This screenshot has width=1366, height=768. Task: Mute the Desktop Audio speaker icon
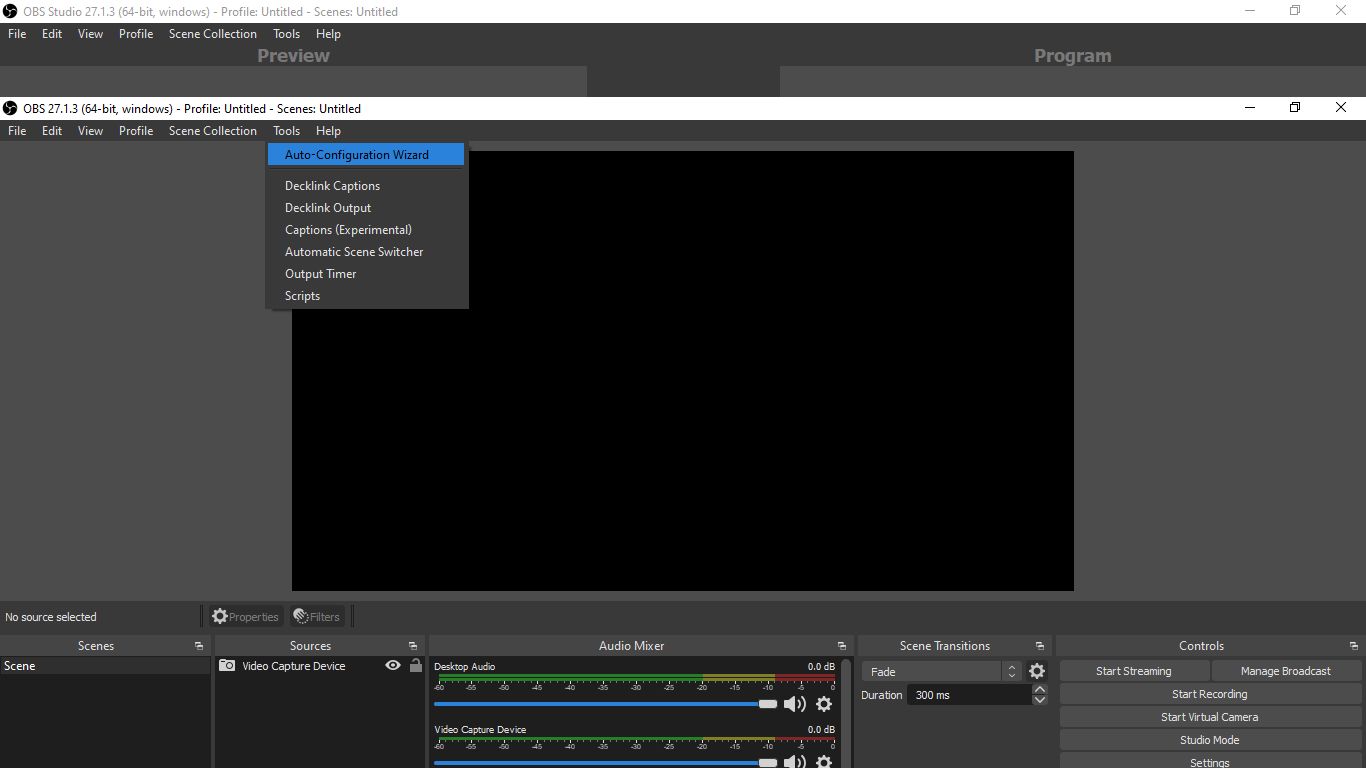tap(795, 704)
